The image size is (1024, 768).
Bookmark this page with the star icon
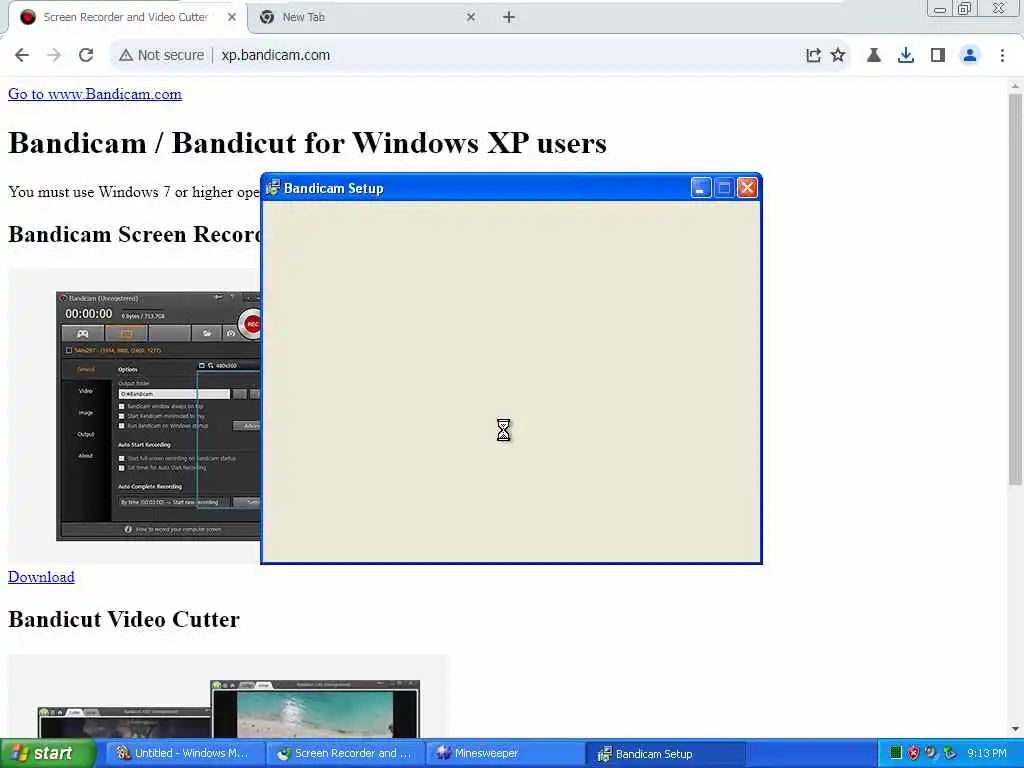[838, 56]
